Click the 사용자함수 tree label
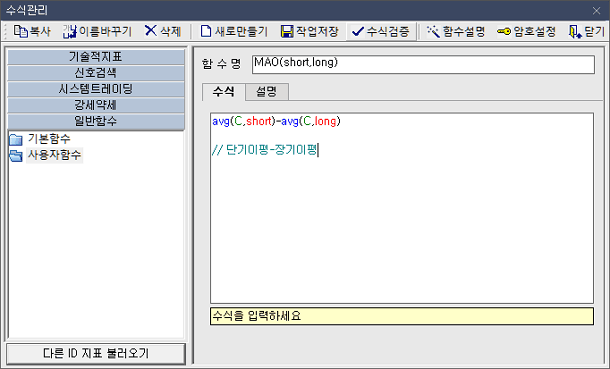The width and height of the screenshot is (610, 369). (54, 155)
